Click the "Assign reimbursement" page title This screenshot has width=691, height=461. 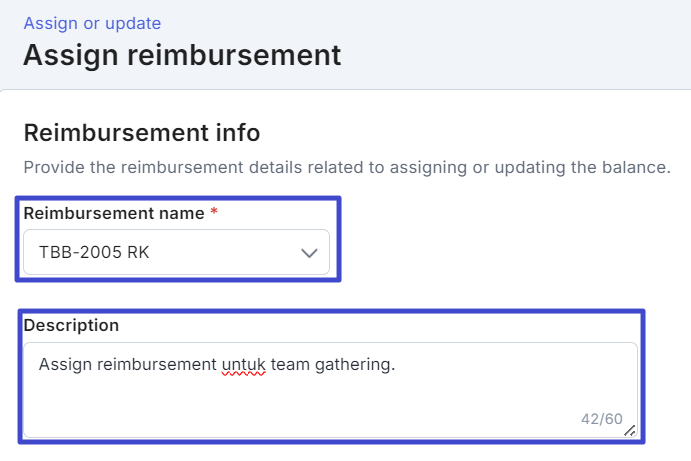[x=182, y=56]
